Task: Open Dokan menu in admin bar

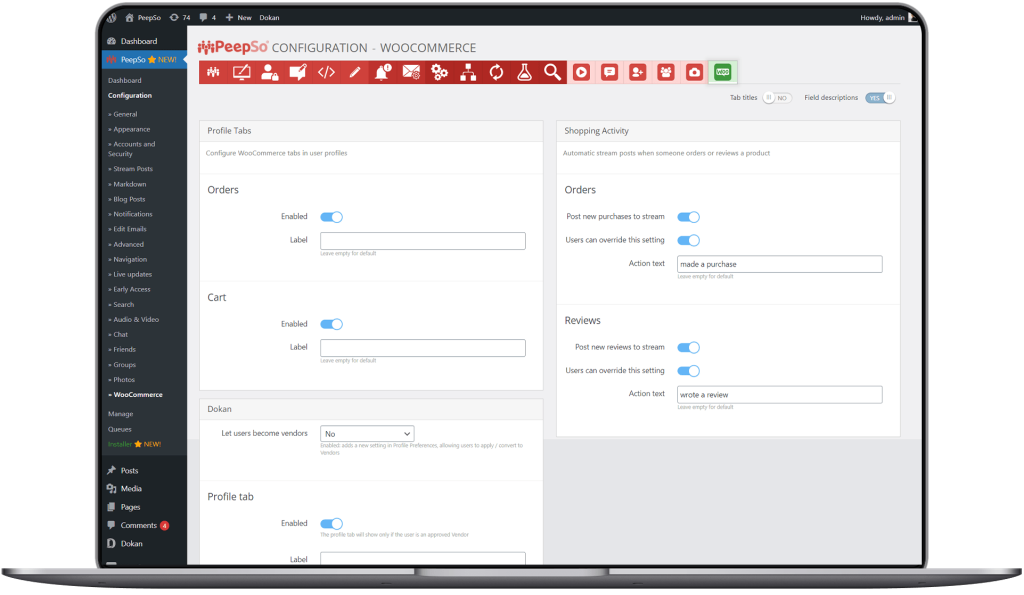Action: coord(269,18)
